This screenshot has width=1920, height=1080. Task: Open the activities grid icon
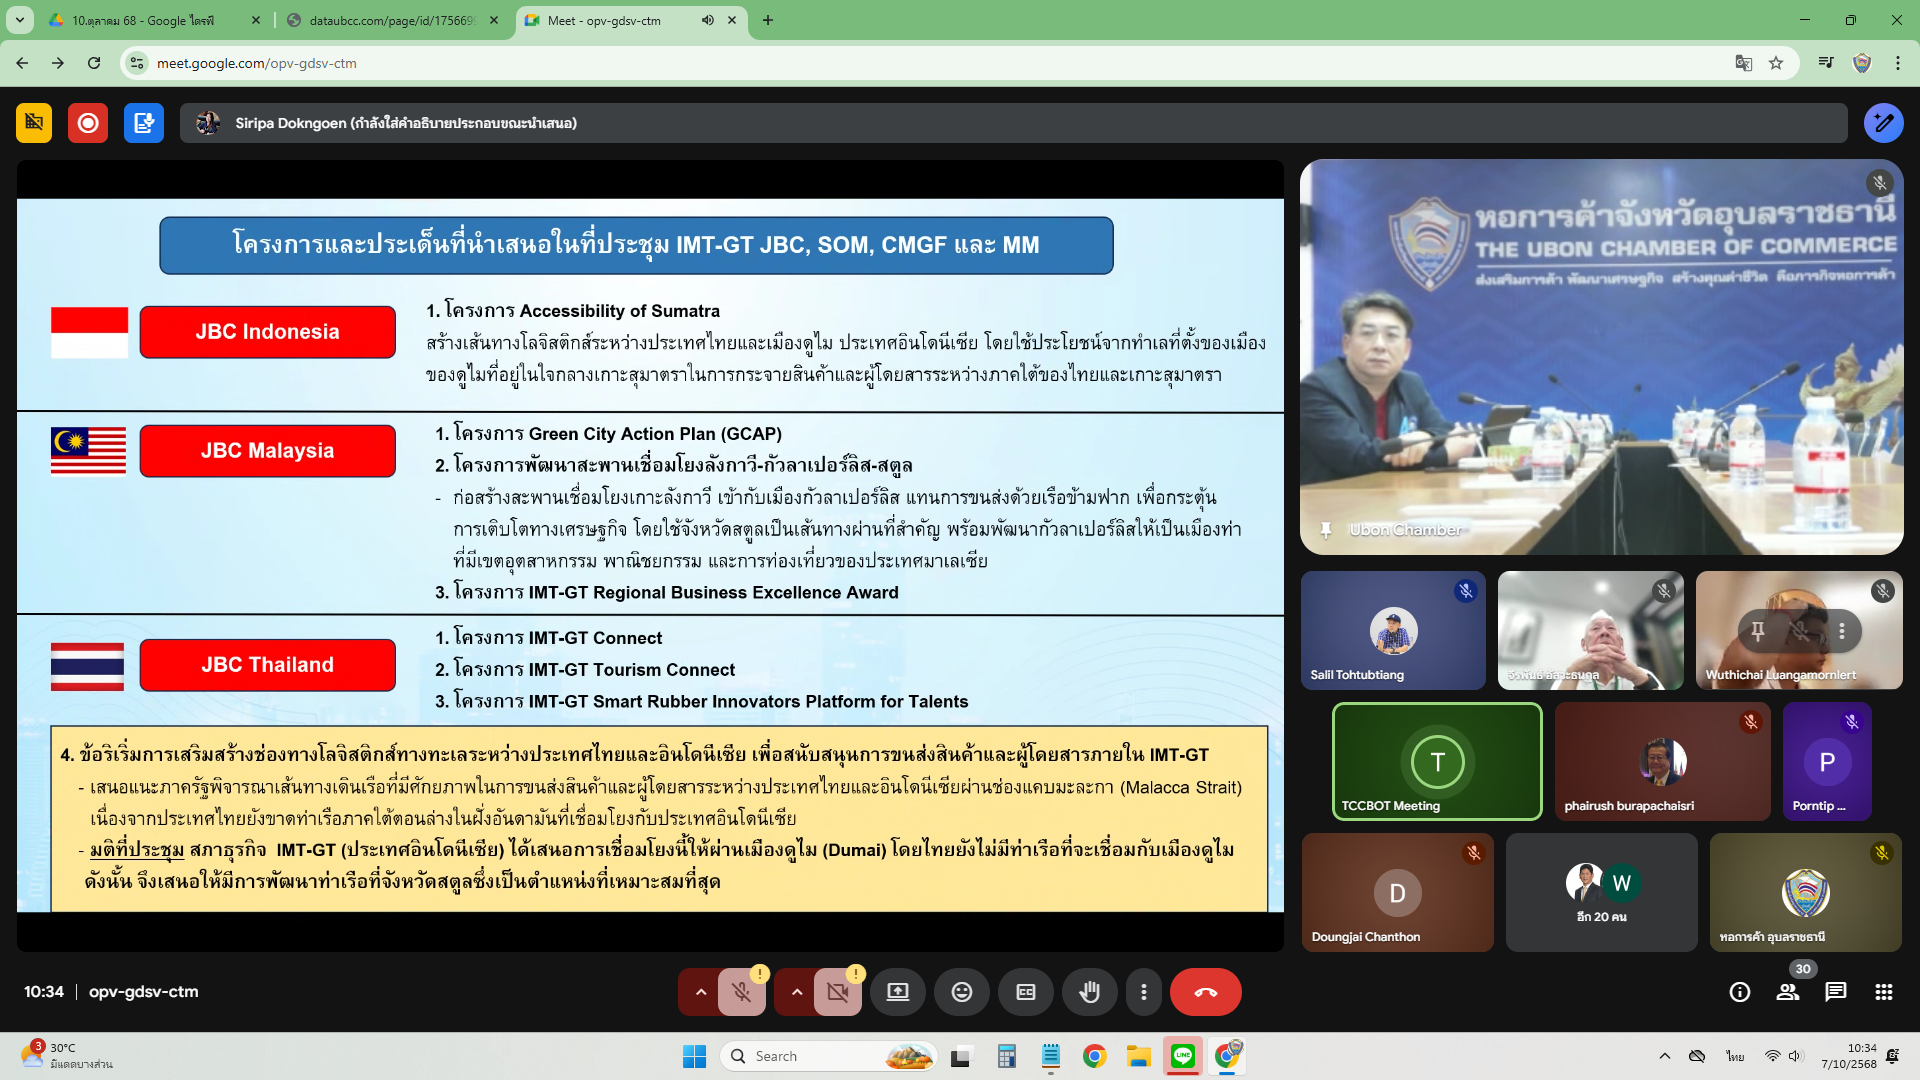tap(1884, 992)
